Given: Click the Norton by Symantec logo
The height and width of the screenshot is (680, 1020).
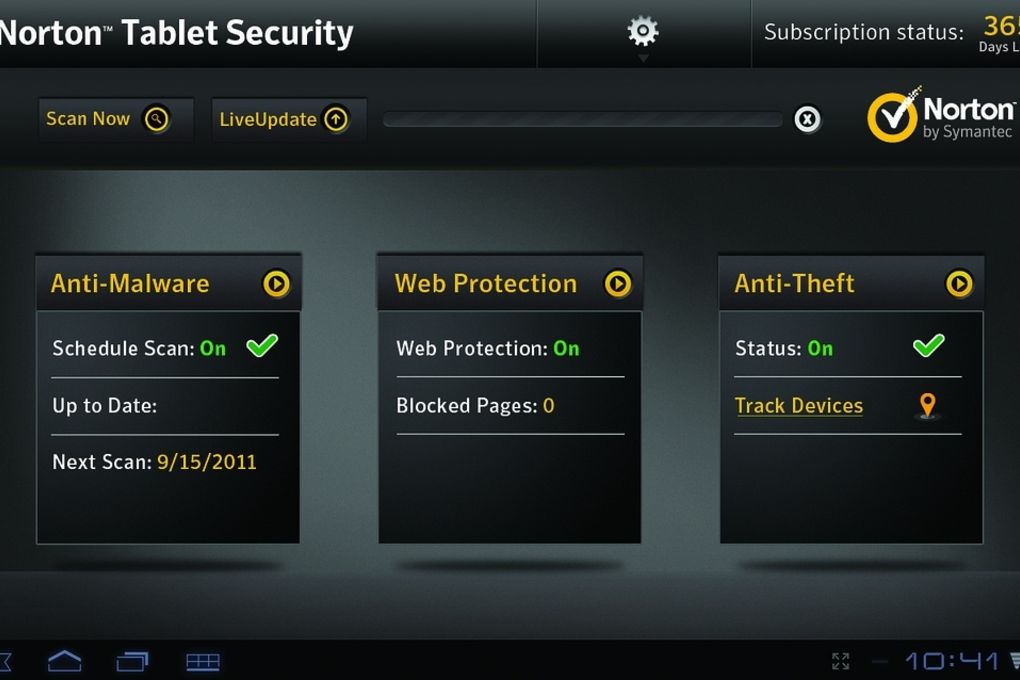Looking at the screenshot, I should pyautogui.click(x=941, y=116).
